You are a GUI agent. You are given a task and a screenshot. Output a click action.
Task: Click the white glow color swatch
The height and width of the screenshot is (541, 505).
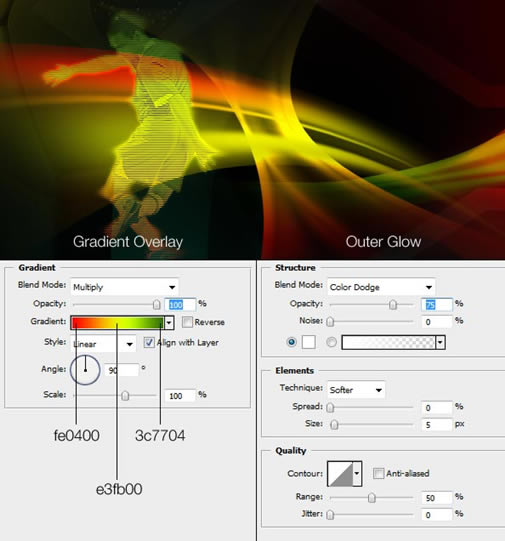pyautogui.click(x=308, y=342)
